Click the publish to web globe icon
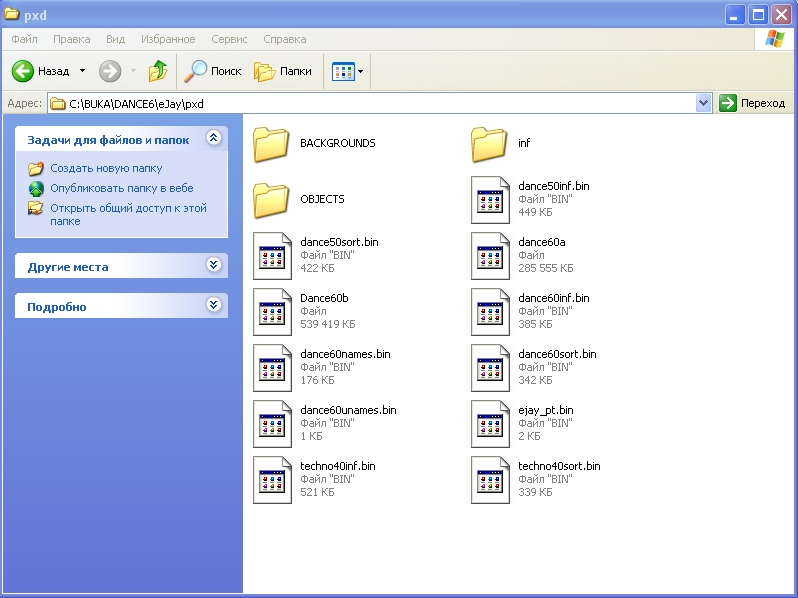 click(x=36, y=188)
